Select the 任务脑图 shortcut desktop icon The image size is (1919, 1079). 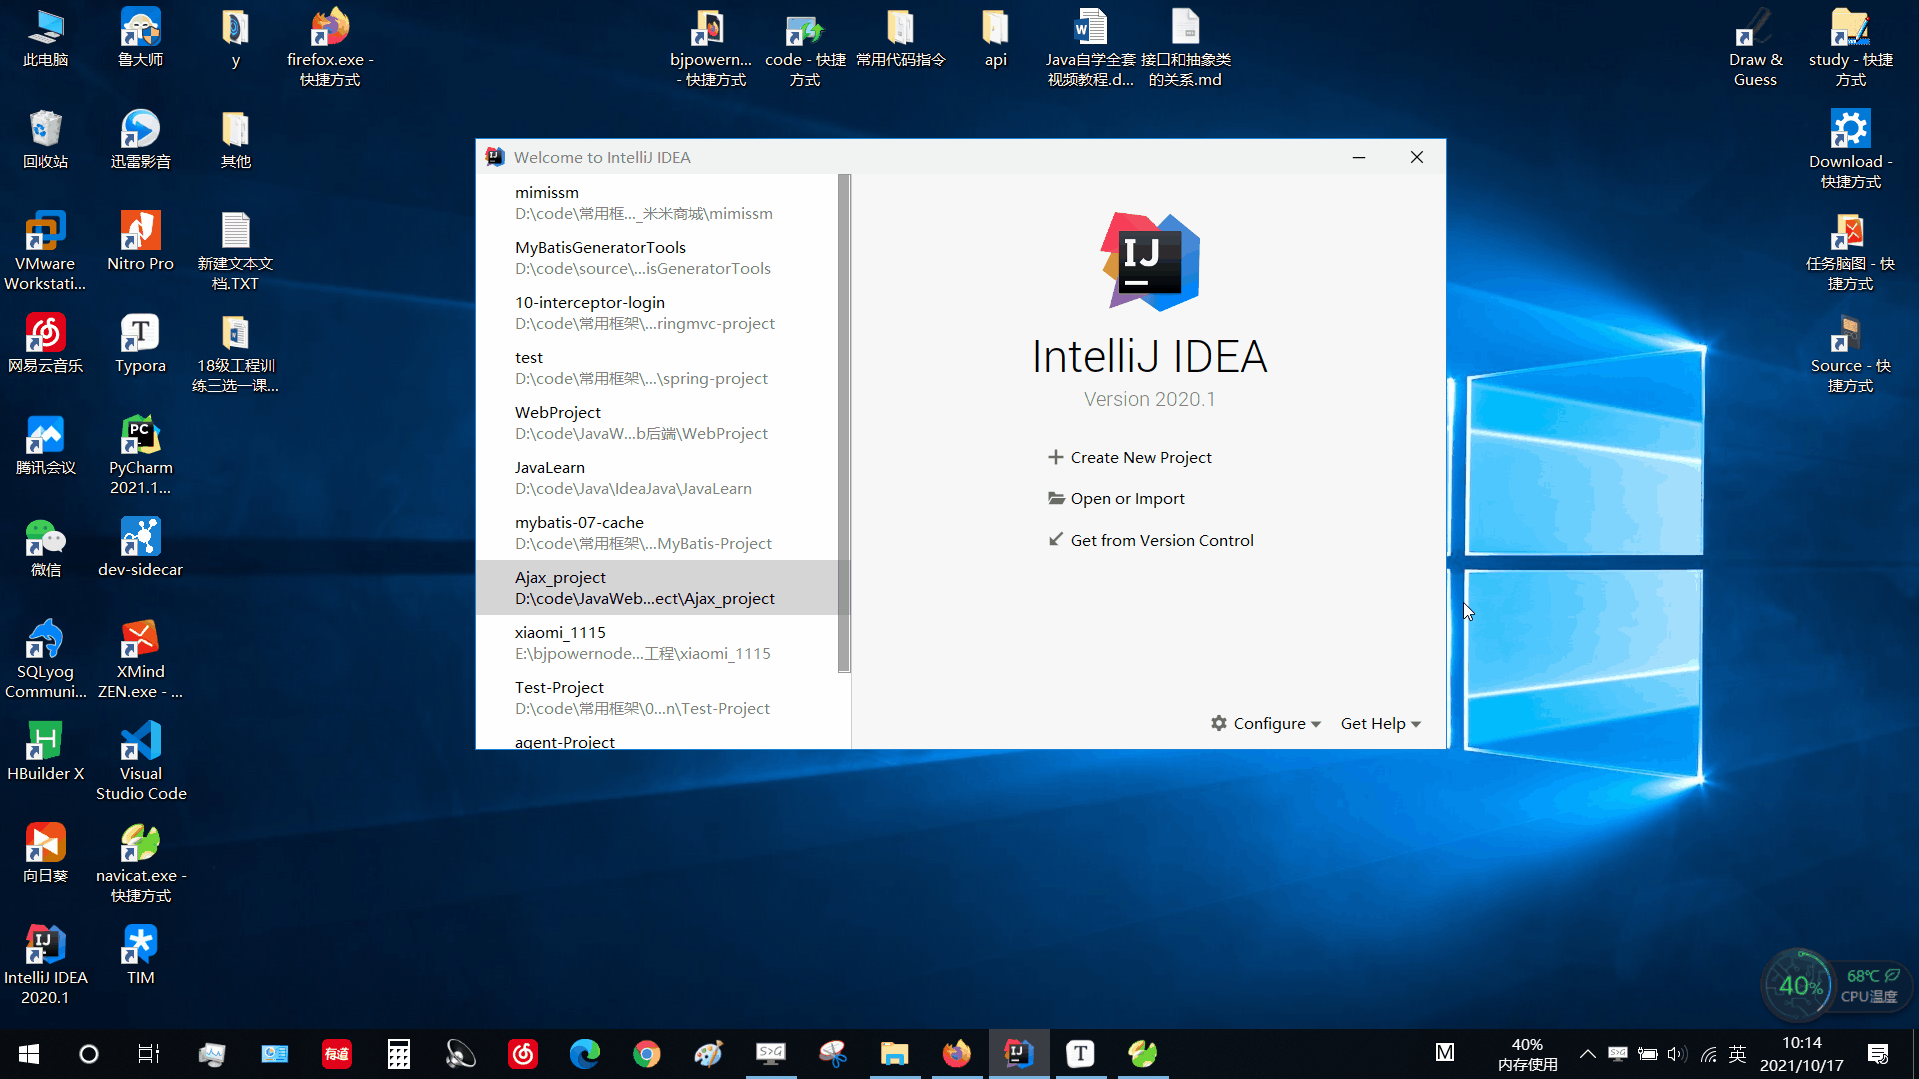pyautogui.click(x=1850, y=252)
